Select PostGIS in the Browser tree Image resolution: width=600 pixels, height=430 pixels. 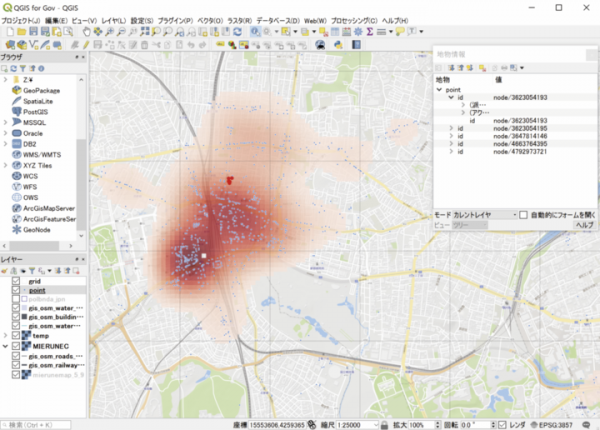pyautogui.click(x=35, y=112)
